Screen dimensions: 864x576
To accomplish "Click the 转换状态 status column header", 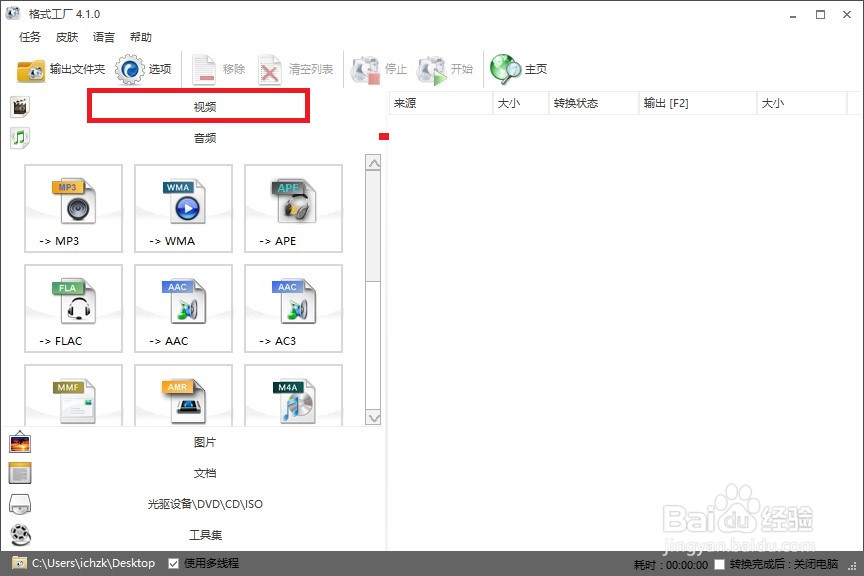I will click(x=594, y=103).
